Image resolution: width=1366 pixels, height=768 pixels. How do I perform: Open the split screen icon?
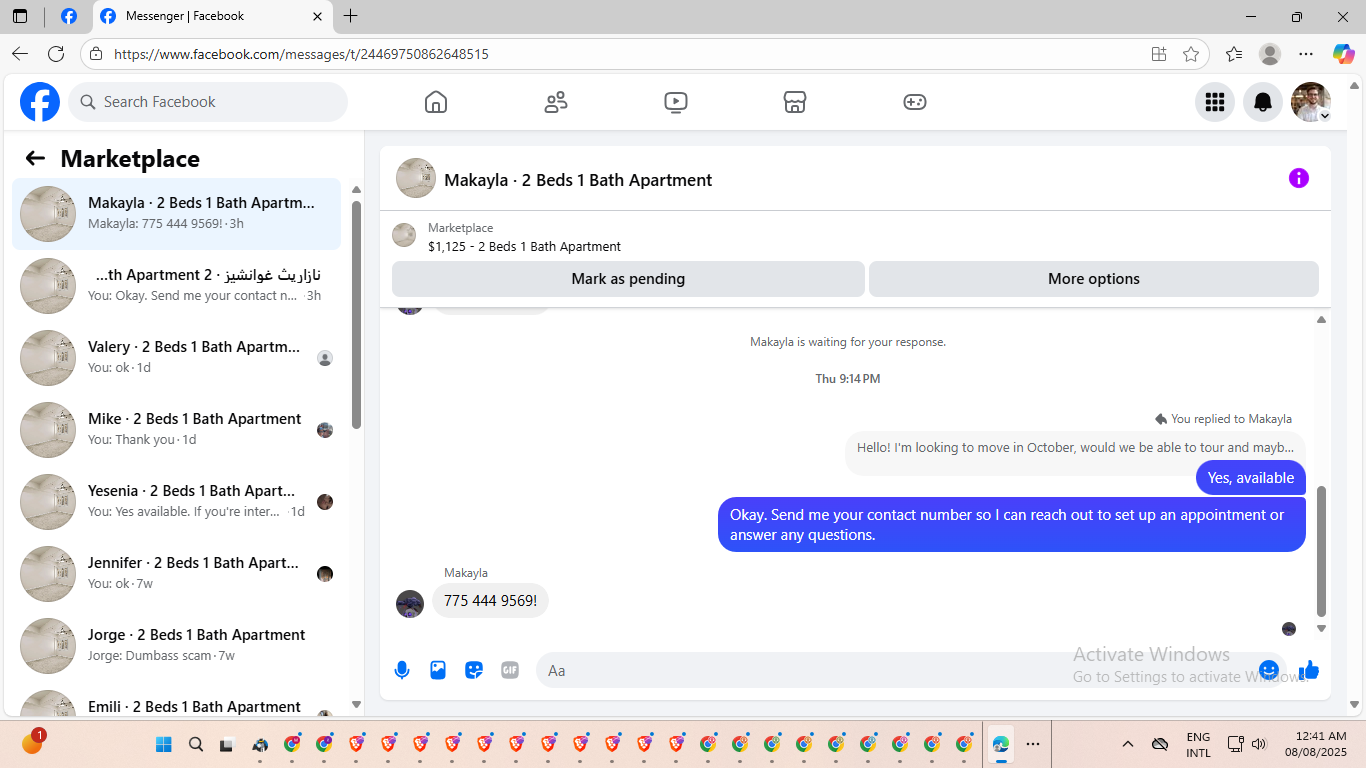(x=1159, y=54)
